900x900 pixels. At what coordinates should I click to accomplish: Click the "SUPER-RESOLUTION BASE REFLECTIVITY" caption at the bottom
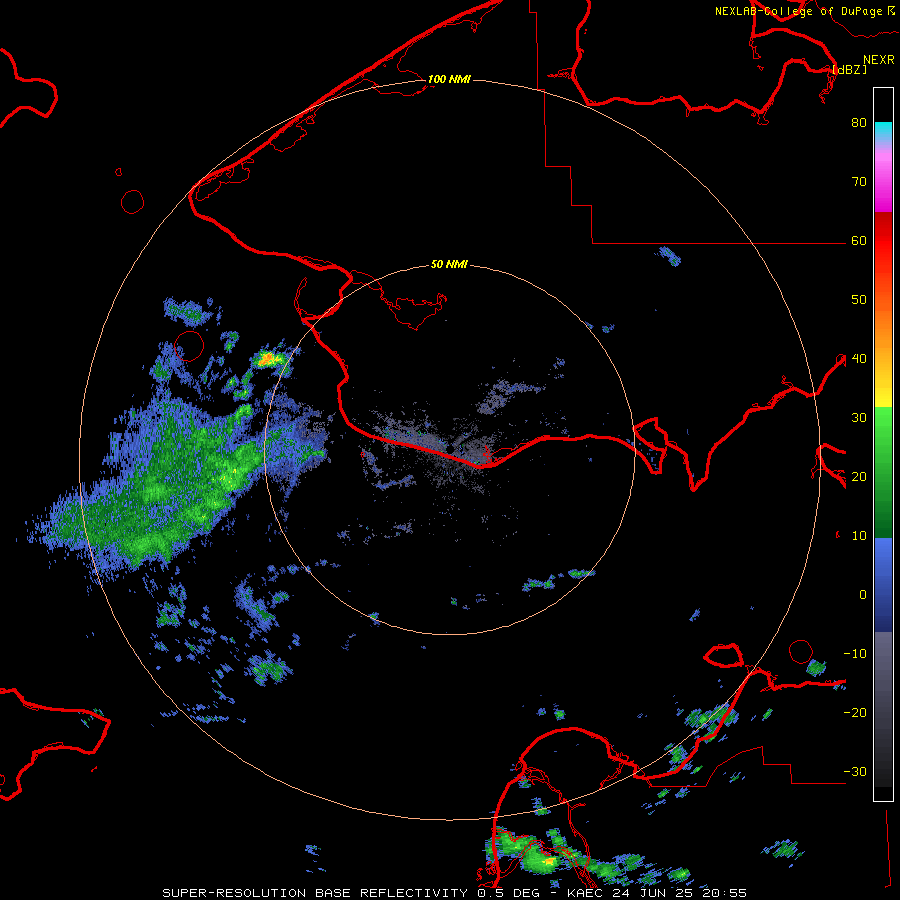click(x=315, y=893)
